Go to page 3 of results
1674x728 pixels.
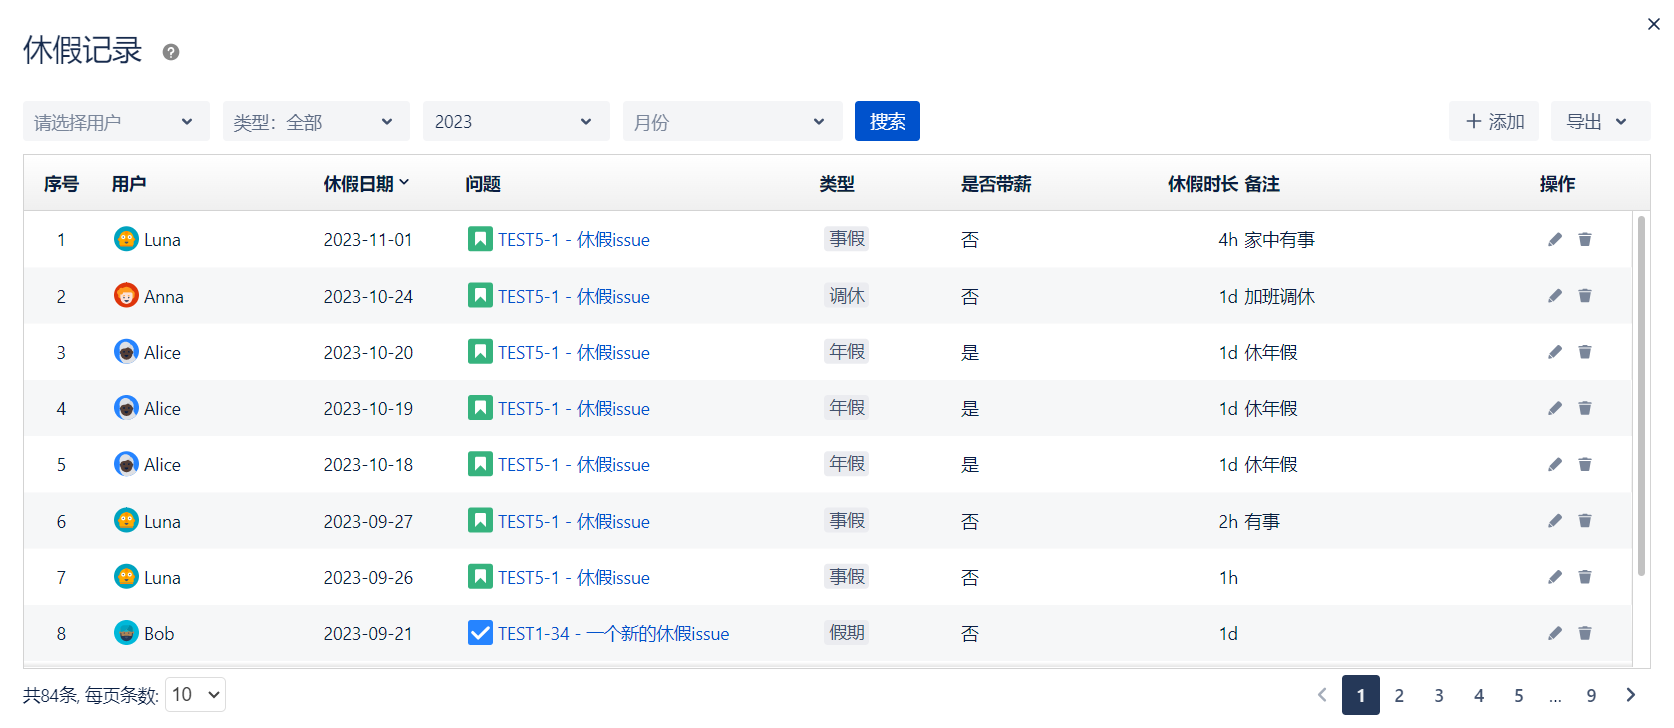click(x=1438, y=696)
